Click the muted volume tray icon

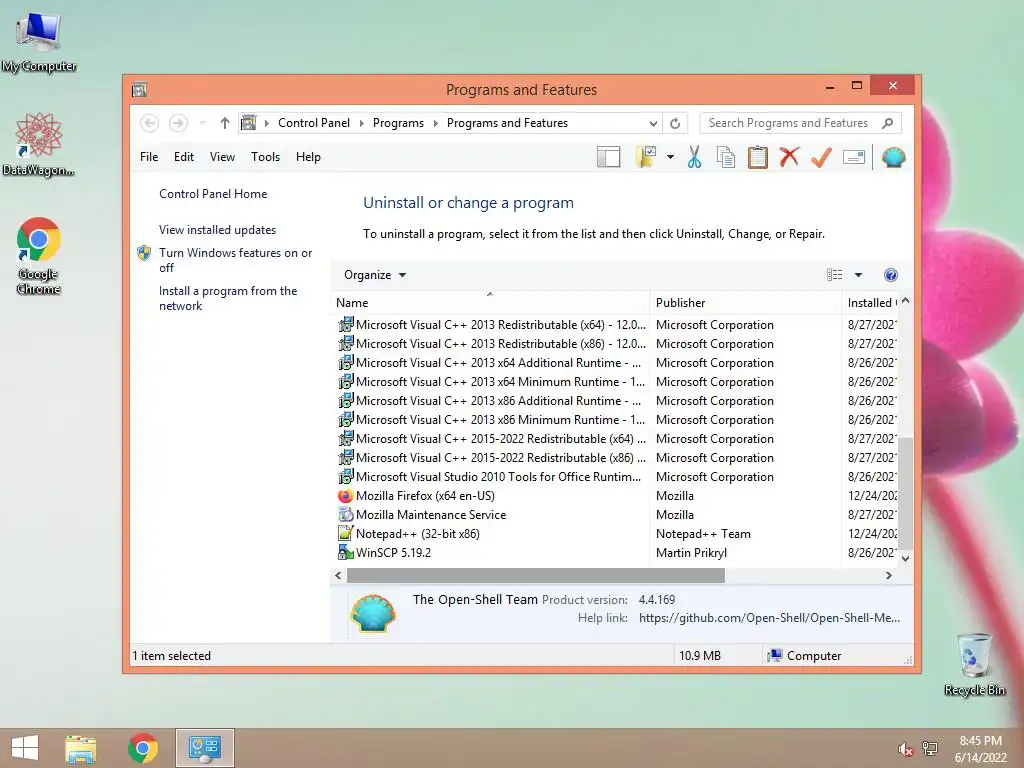(x=905, y=749)
